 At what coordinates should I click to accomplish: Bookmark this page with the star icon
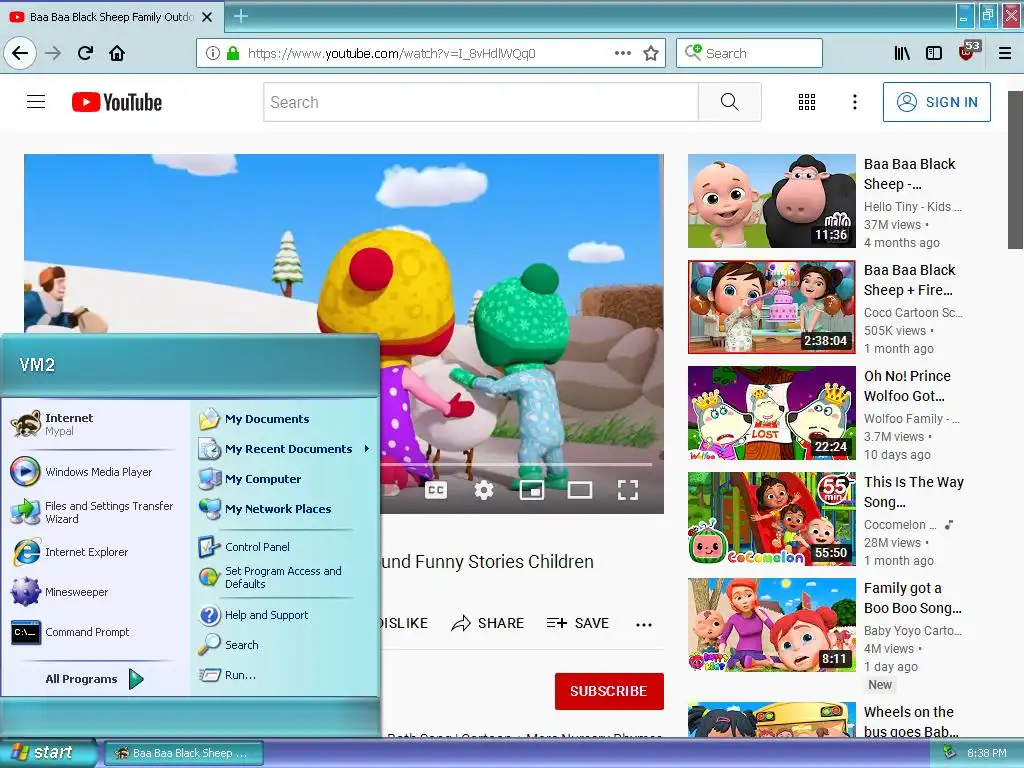(650, 53)
